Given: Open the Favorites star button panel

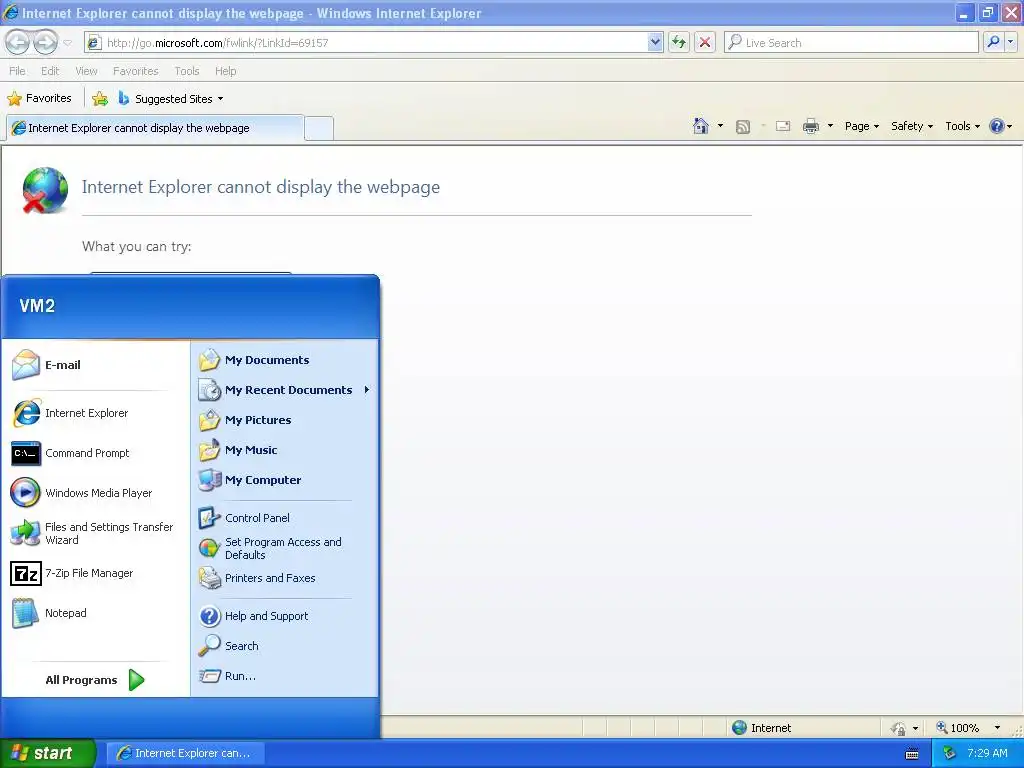Looking at the screenshot, I should point(39,99).
